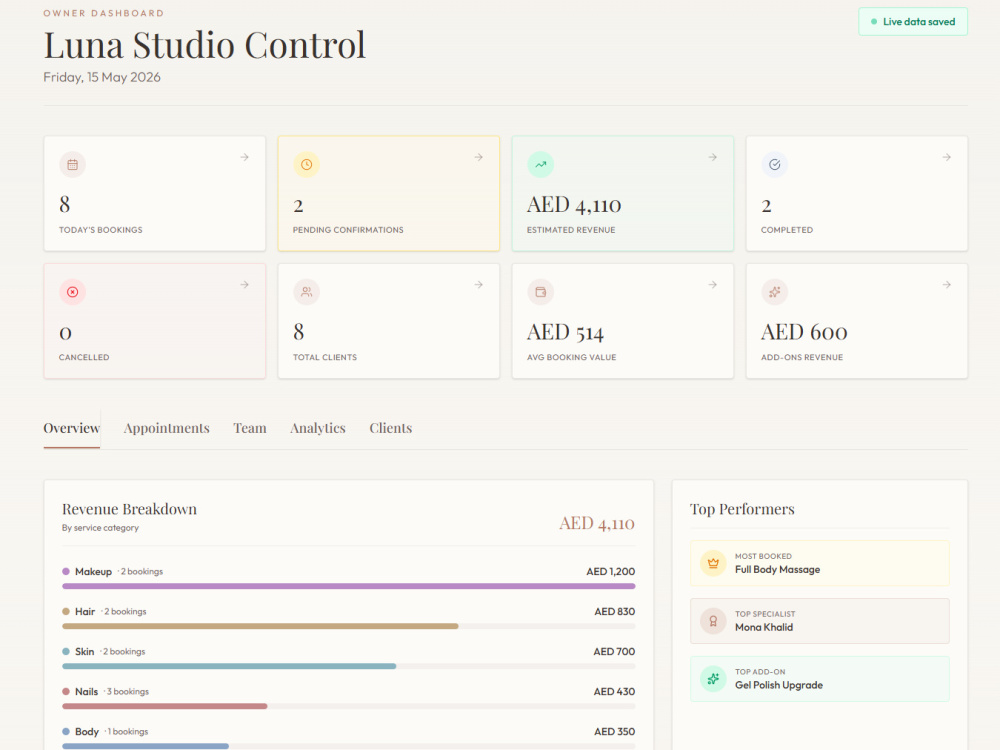
Task: Click the Today's Bookings count 8
Action: coord(64,205)
